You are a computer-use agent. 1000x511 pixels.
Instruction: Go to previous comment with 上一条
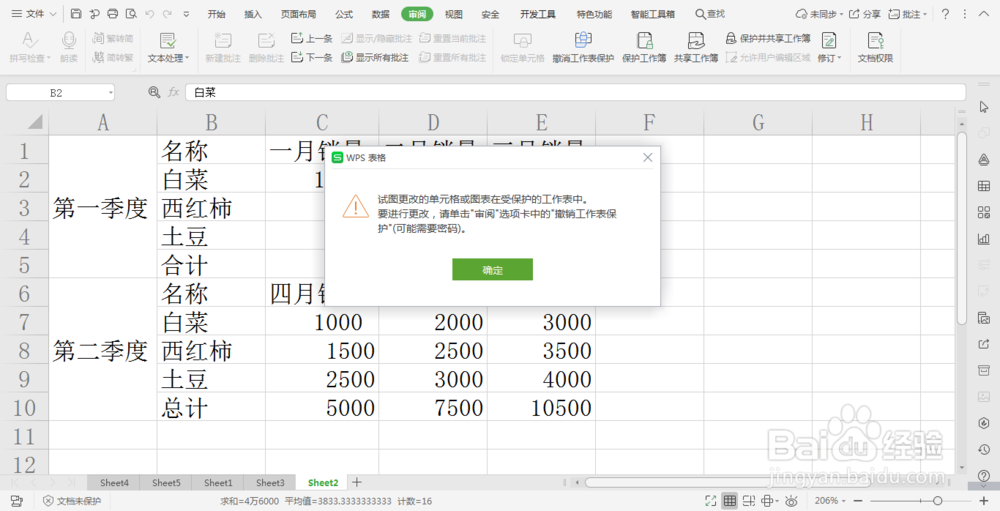[x=312, y=38]
